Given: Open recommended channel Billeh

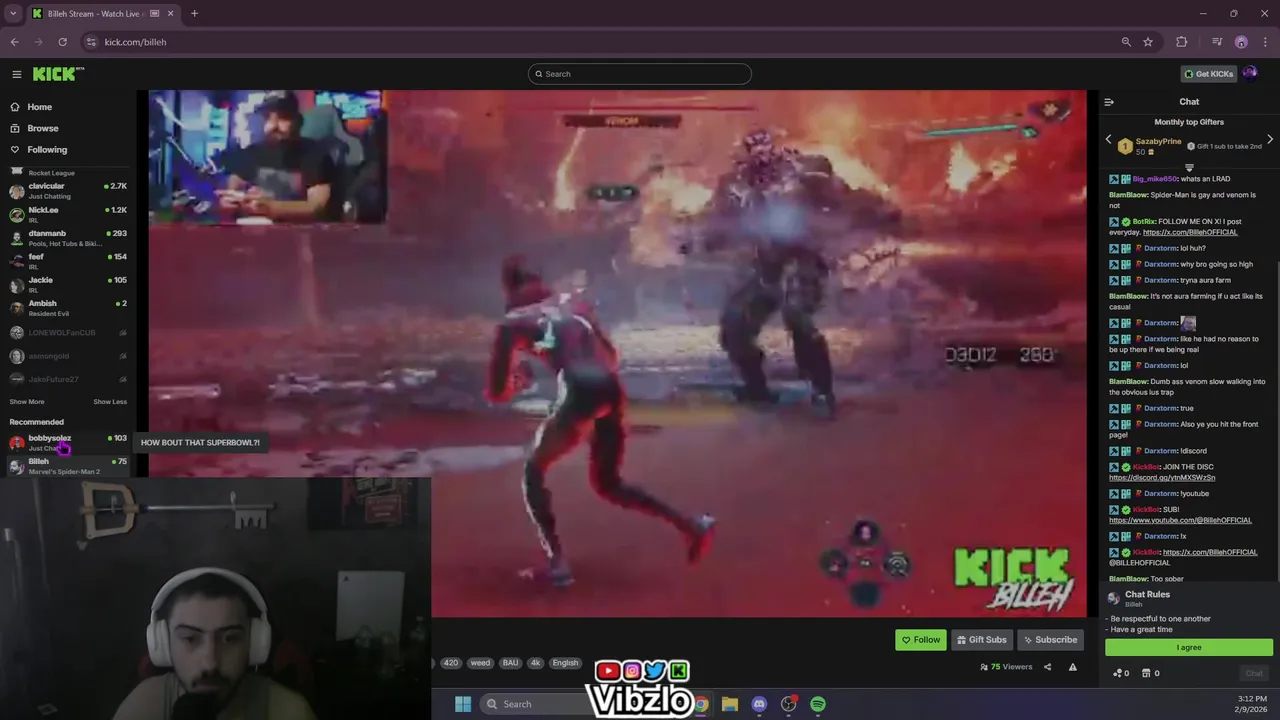Looking at the screenshot, I should 68,466.
